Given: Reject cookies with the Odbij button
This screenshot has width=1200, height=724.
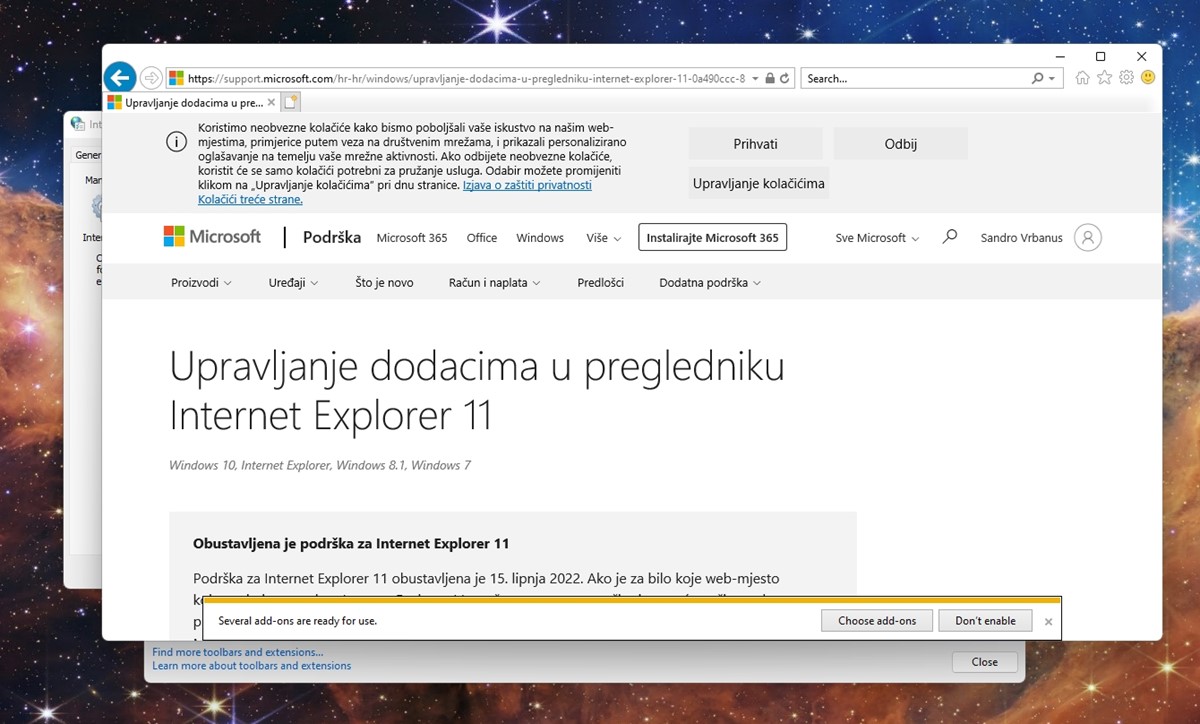Looking at the screenshot, I should click(x=900, y=143).
